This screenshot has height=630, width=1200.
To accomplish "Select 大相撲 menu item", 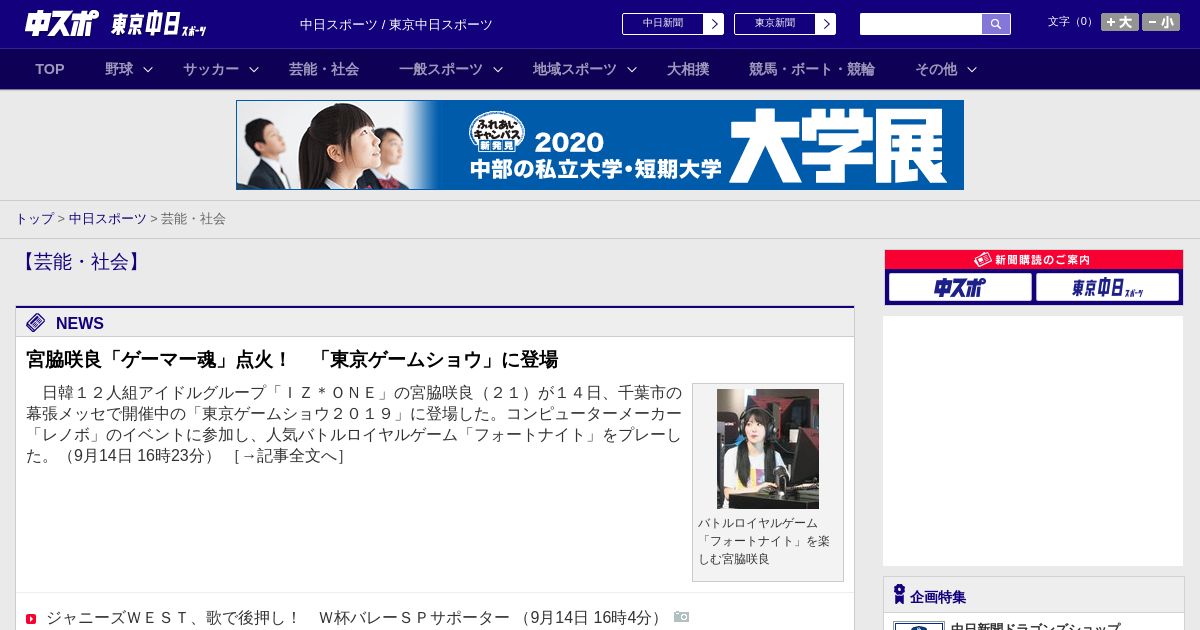I will tap(688, 69).
